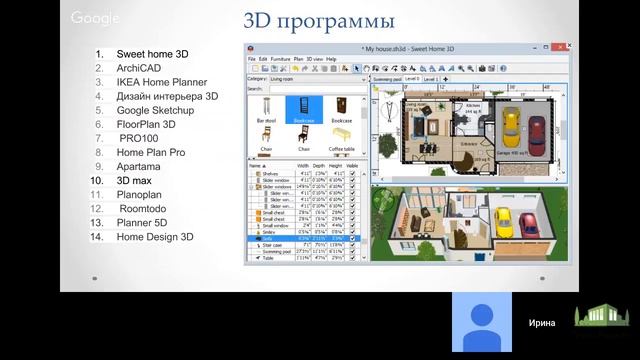Click Ирина's blue participant avatar
The height and width of the screenshot is (360, 640).
pyautogui.click(x=482, y=322)
